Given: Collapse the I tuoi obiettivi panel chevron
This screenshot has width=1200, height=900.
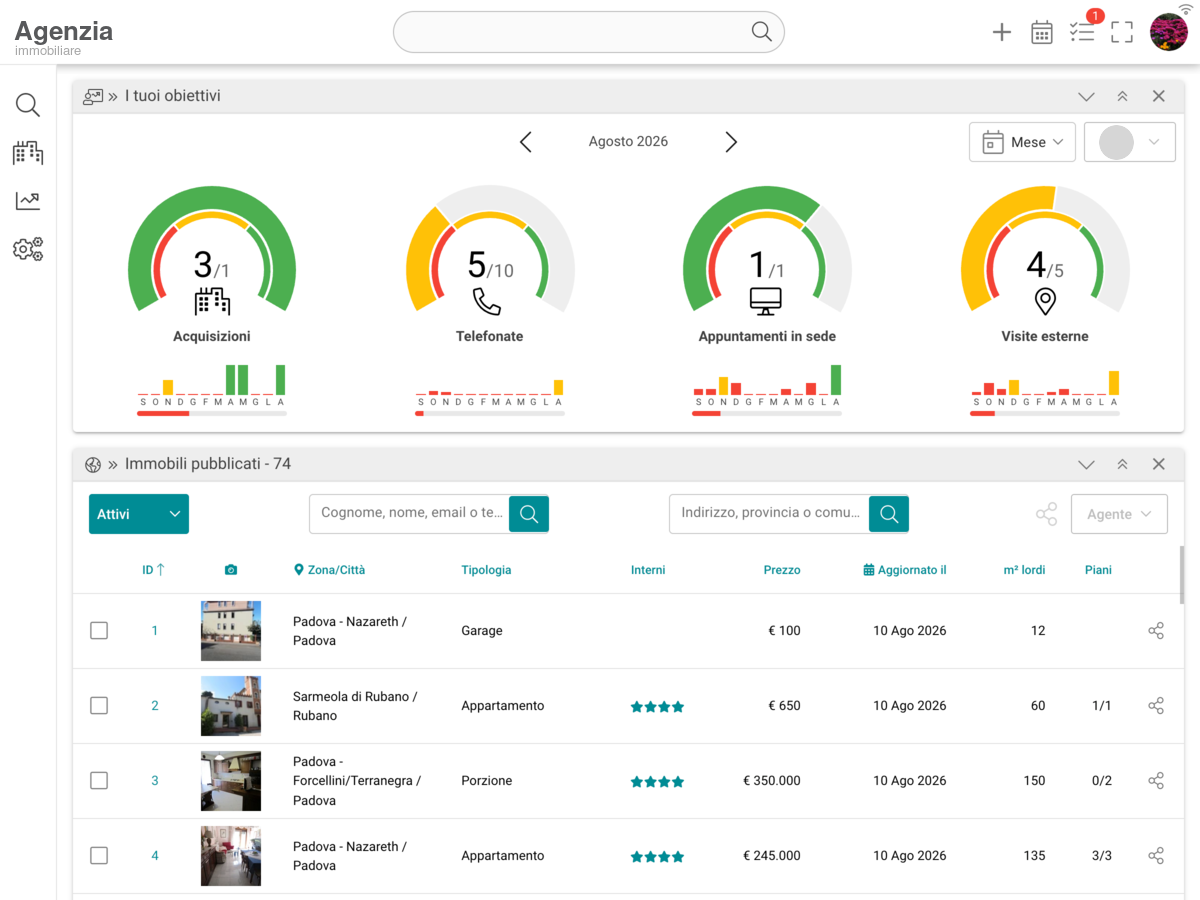Looking at the screenshot, I should [x=1086, y=97].
